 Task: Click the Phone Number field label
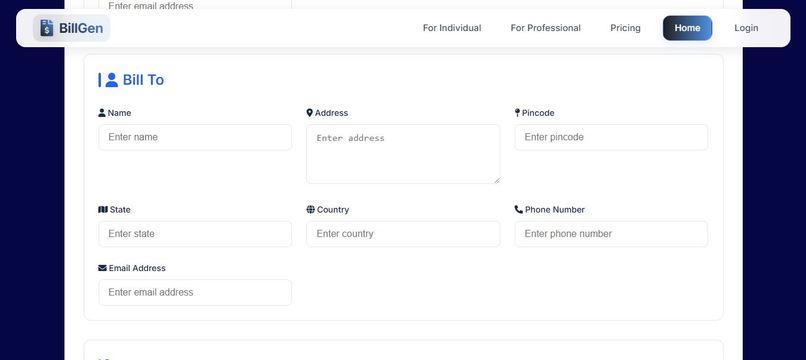[555, 209]
